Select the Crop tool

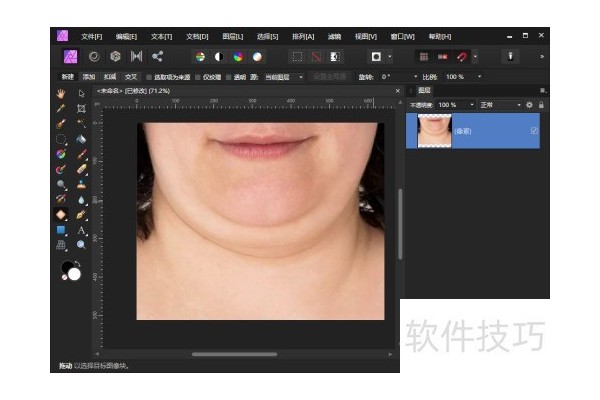pos(81,108)
